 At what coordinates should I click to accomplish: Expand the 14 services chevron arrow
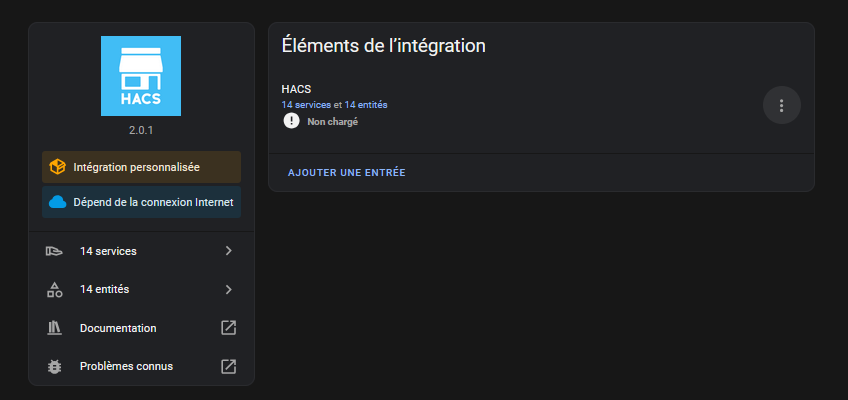tap(229, 251)
